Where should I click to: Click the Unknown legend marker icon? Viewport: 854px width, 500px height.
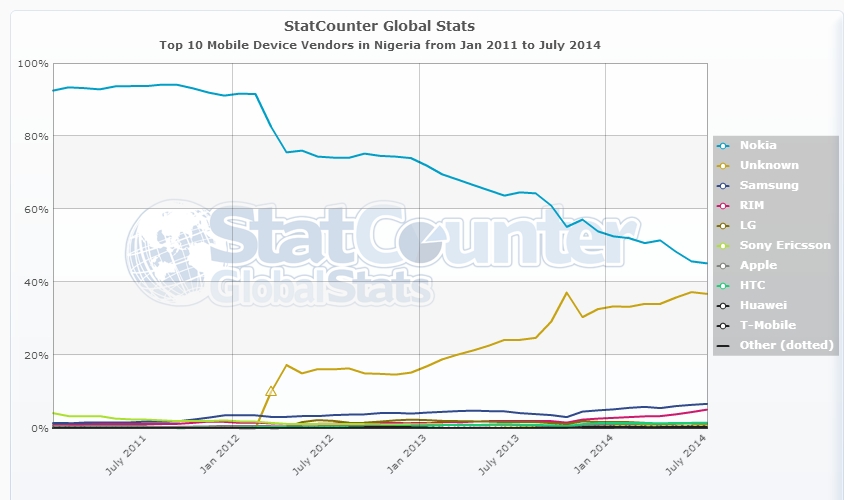coord(724,165)
